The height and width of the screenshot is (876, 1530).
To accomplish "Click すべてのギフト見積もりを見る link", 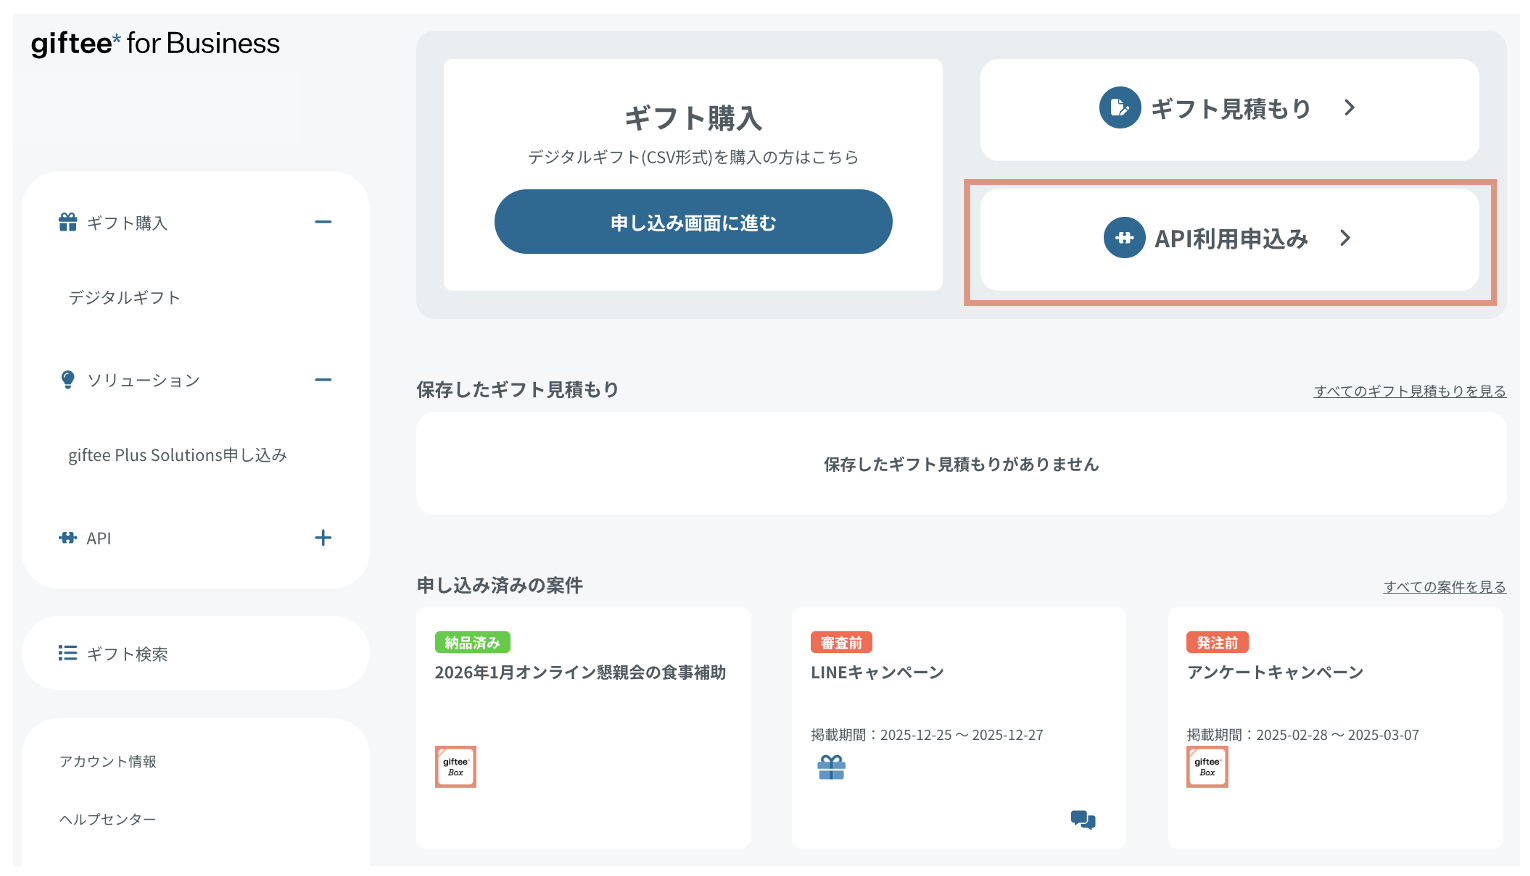I will (1410, 391).
